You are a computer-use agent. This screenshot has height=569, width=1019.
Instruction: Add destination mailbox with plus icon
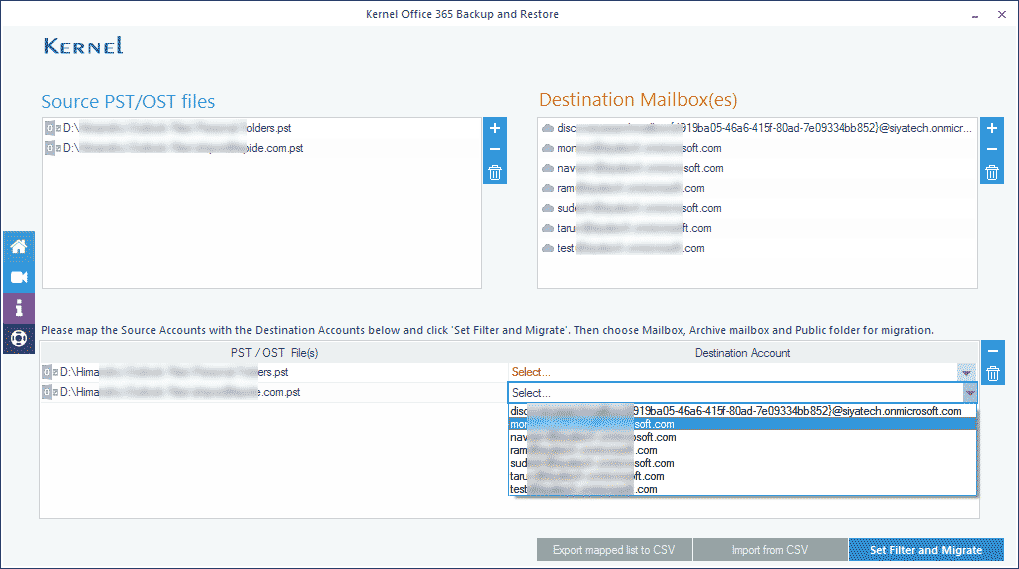coord(992,128)
